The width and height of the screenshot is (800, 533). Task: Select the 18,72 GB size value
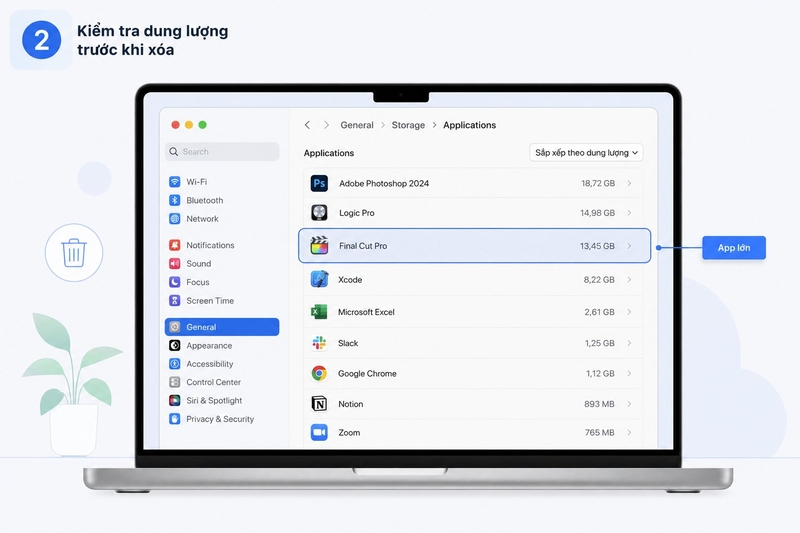point(598,183)
